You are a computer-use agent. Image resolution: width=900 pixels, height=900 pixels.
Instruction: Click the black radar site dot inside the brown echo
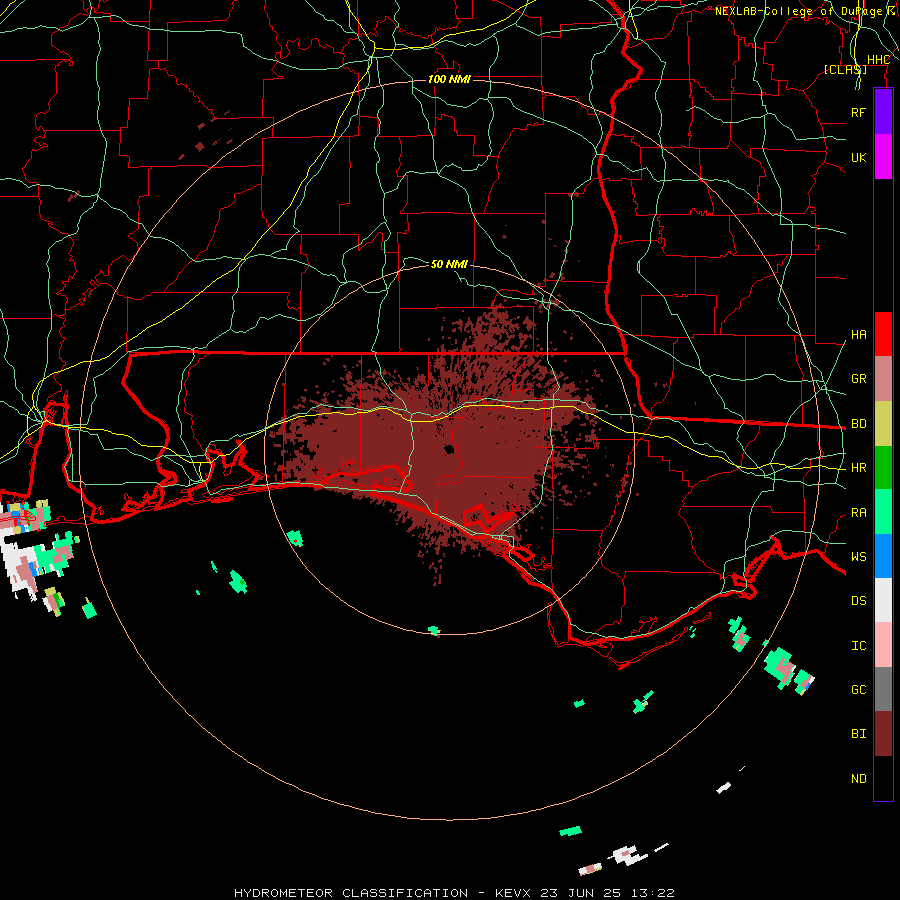[x=449, y=449]
